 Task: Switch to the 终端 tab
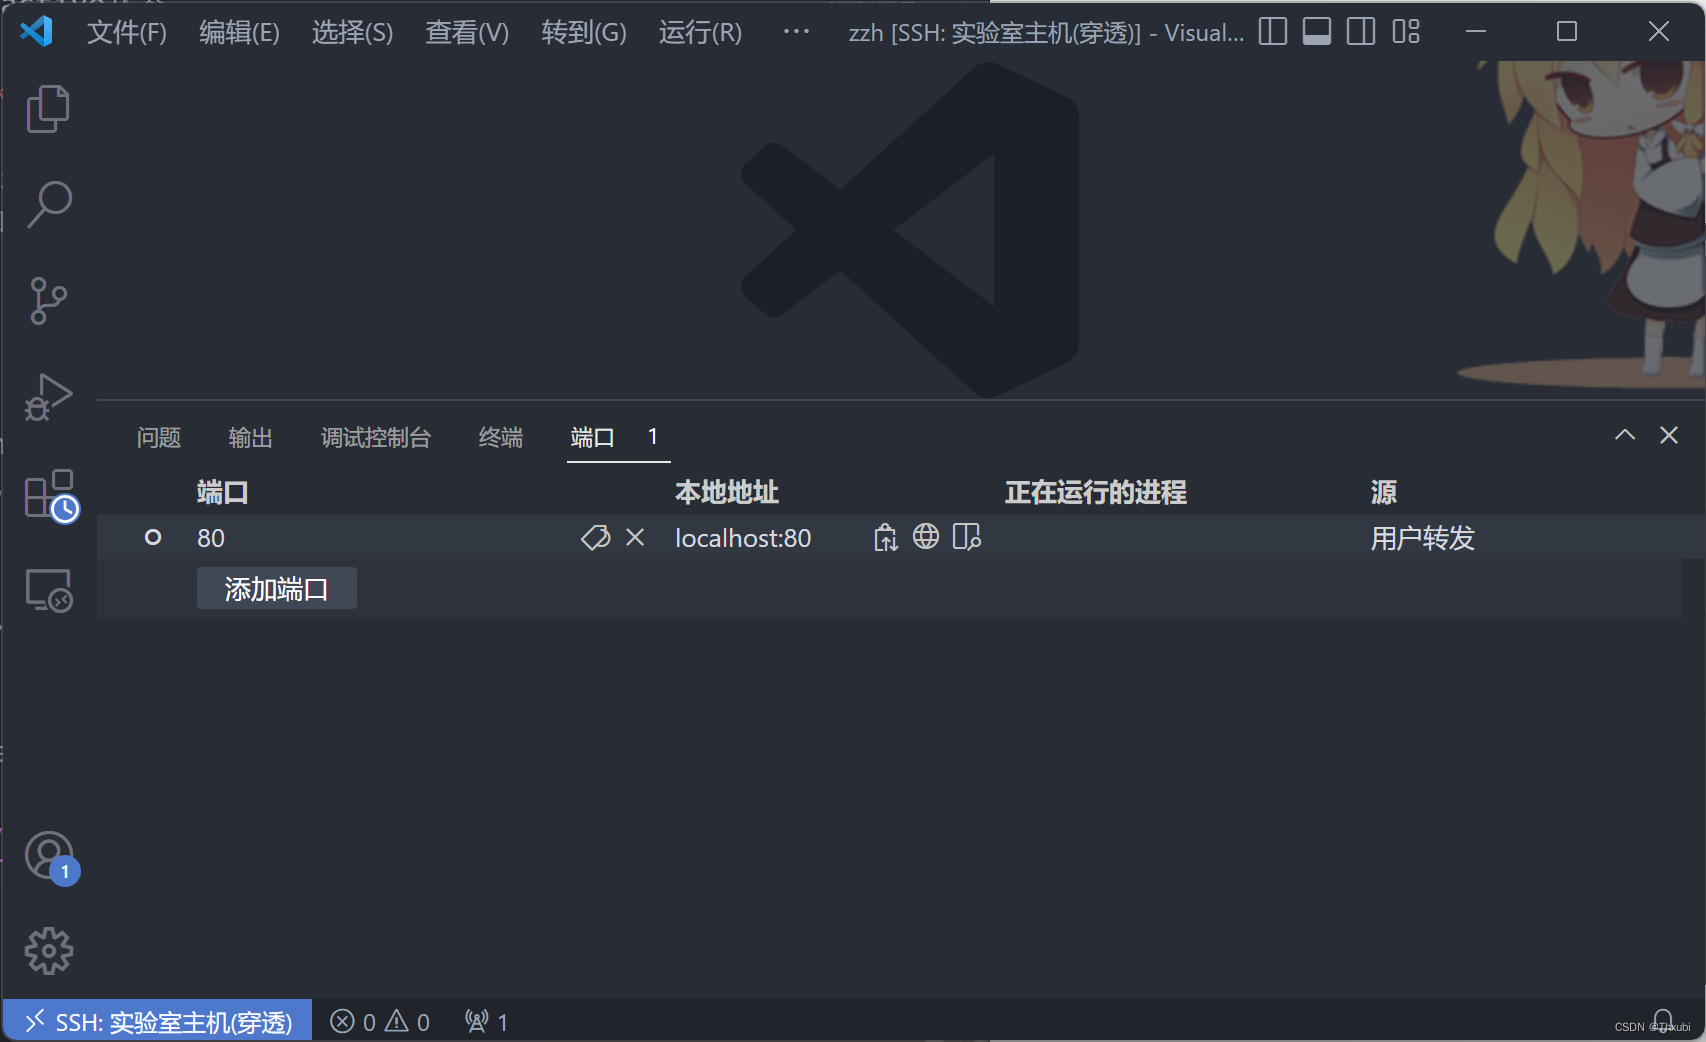(500, 438)
